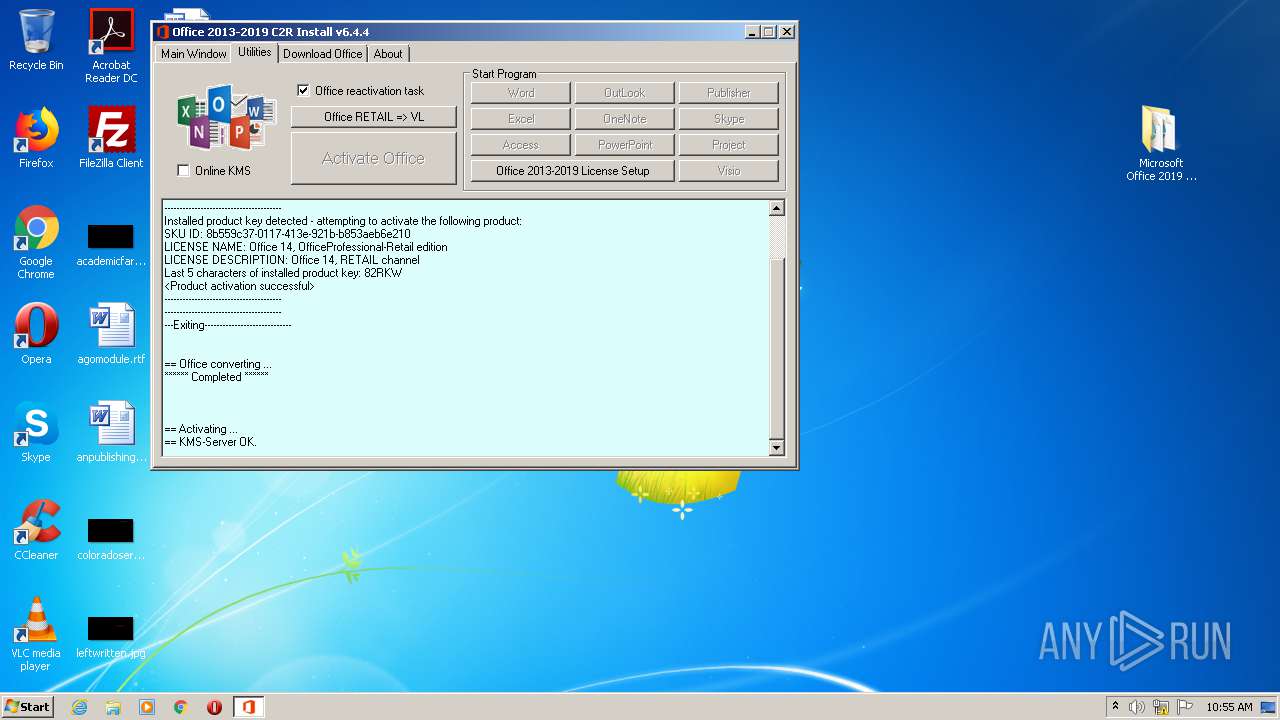Click Office RETAIL => VL button
The width and height of the screenshot is (1280, 720).
pos(374,117)
